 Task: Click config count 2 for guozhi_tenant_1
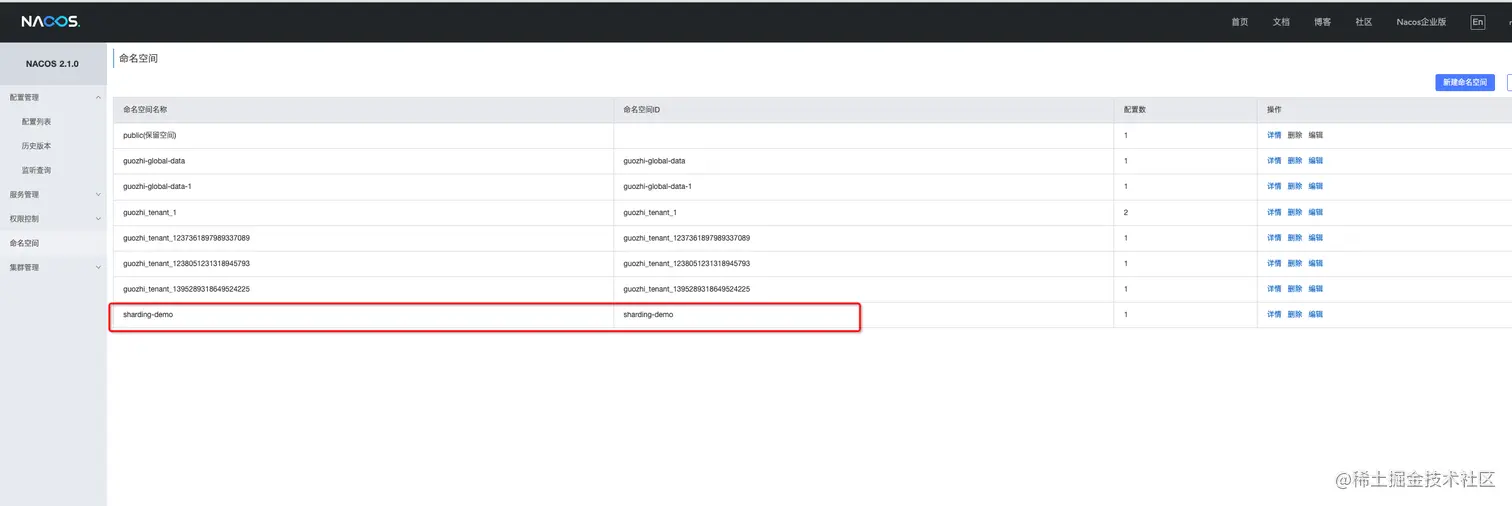(1126, 212)
